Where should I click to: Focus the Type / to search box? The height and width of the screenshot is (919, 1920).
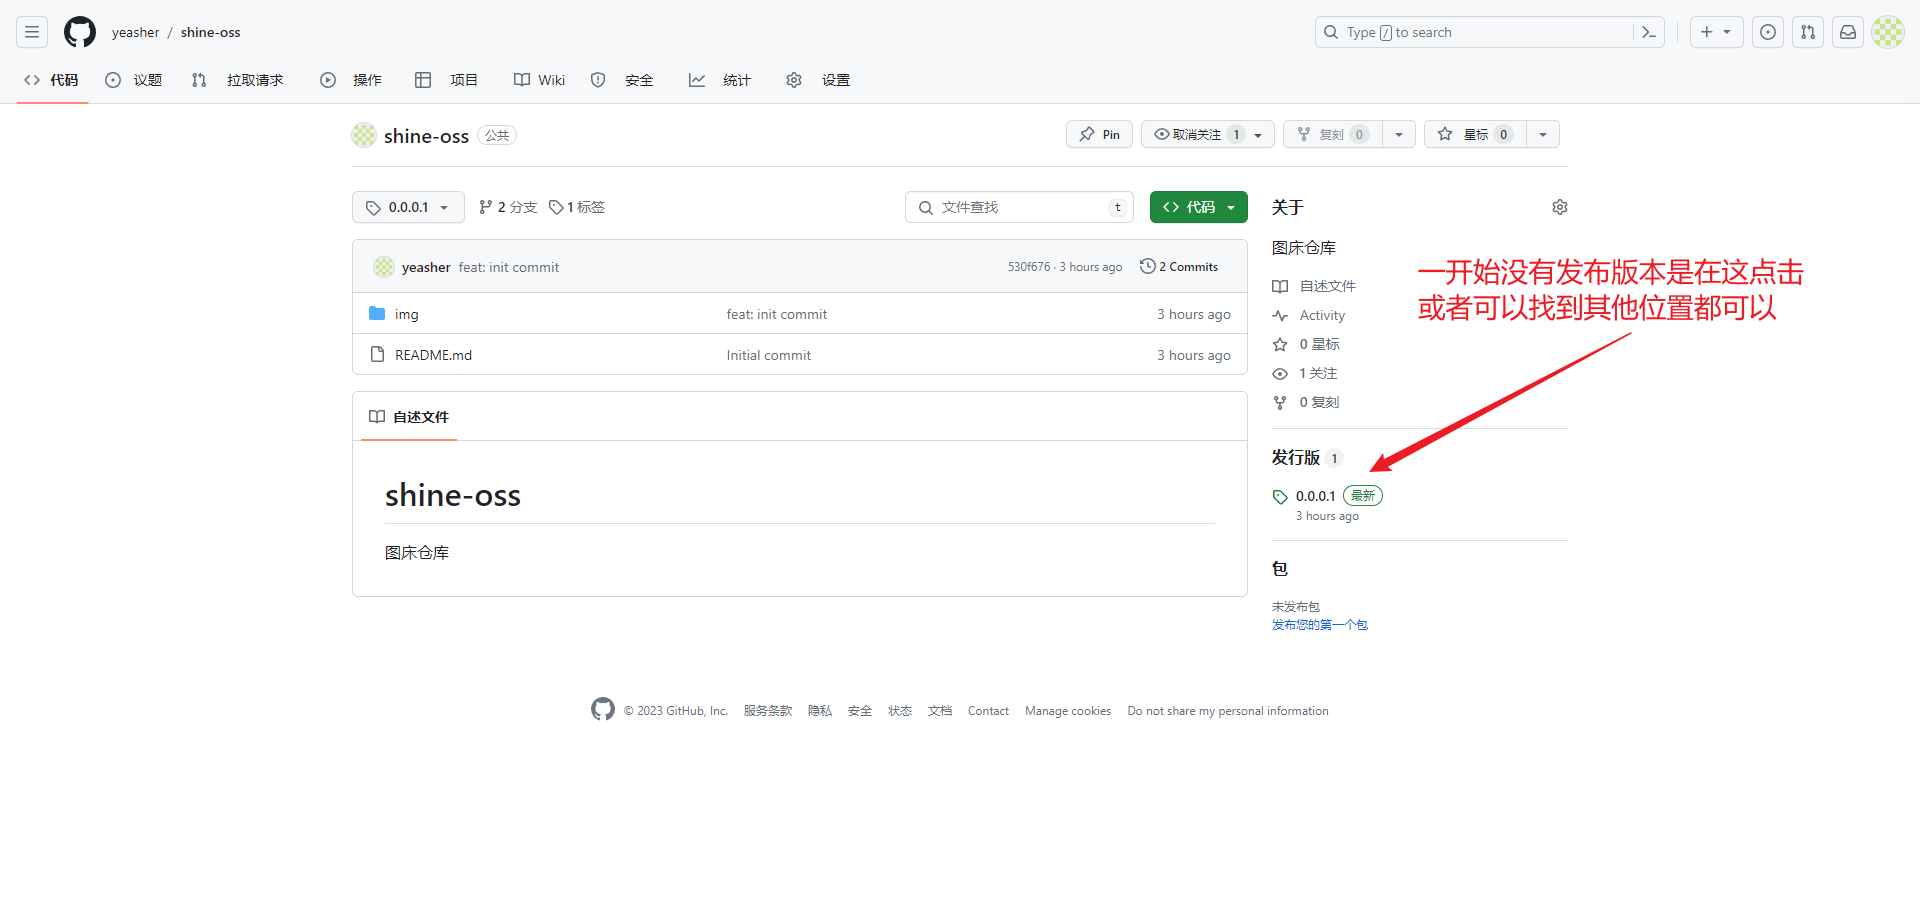1475,32
